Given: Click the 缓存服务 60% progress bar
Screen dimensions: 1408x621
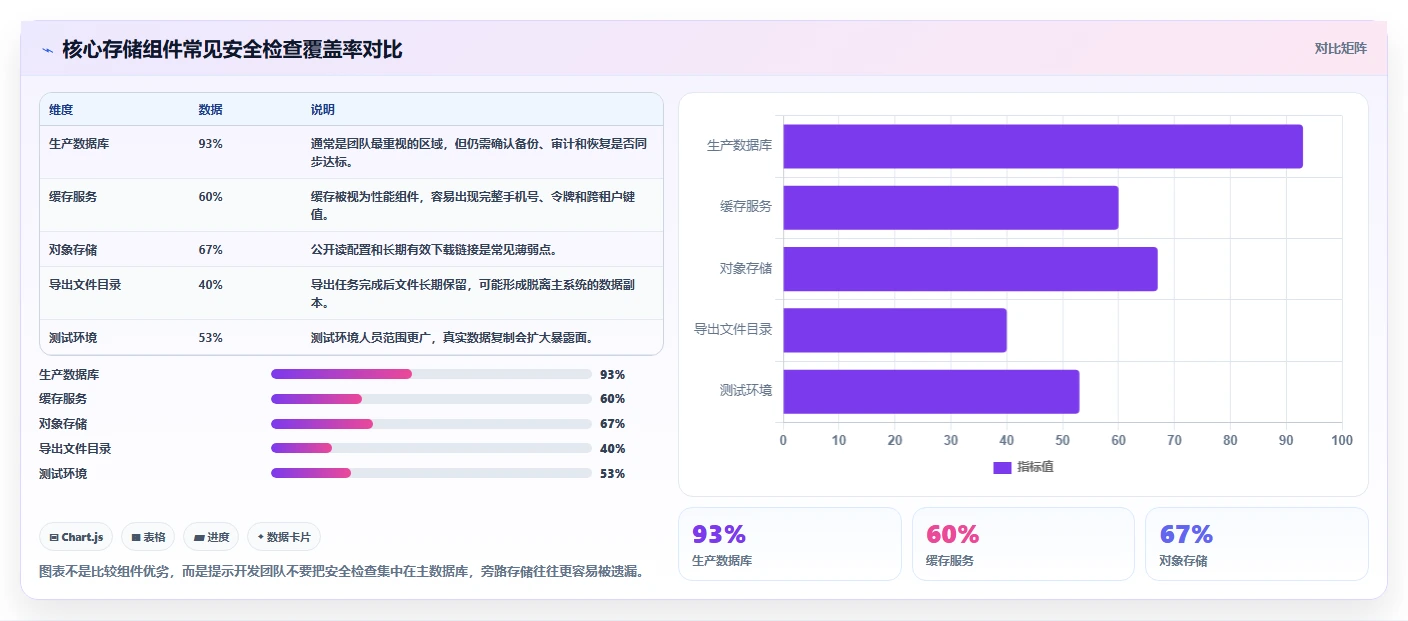Looking at the screenshot, I should pyautogui.click(x=431, y=399).
